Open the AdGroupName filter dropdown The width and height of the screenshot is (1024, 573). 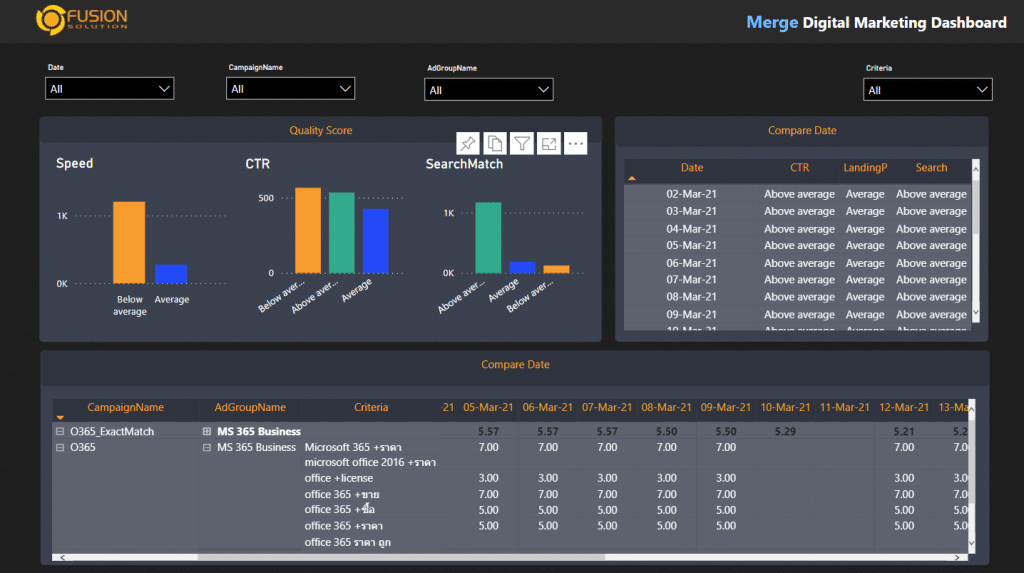click(x=488, y=90)
